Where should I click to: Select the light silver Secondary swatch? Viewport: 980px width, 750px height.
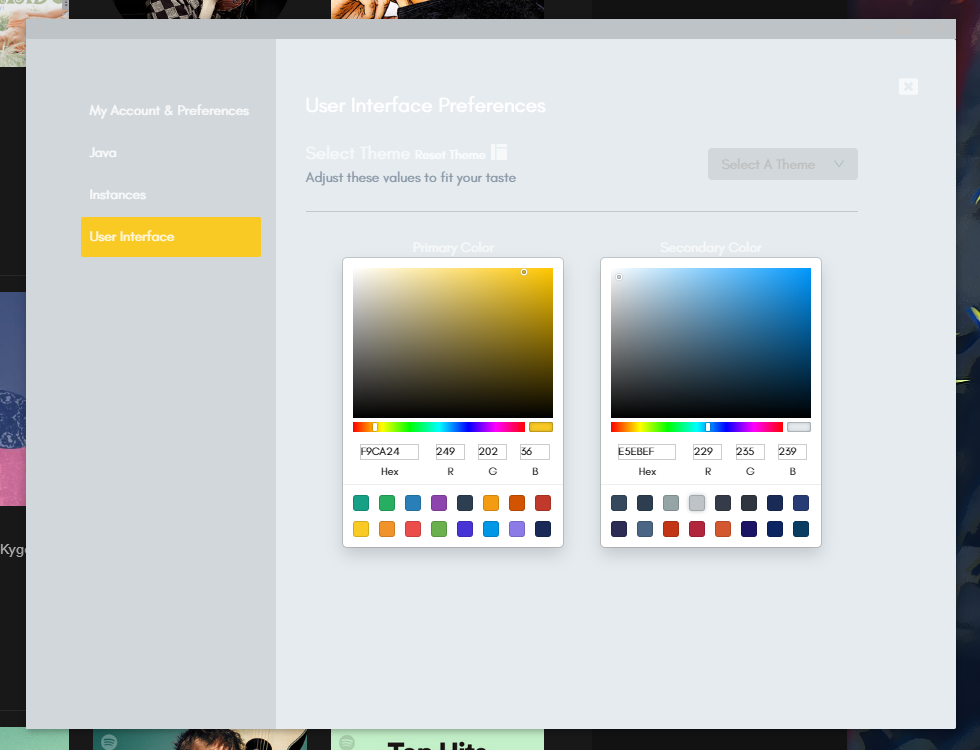click(697, 502)
